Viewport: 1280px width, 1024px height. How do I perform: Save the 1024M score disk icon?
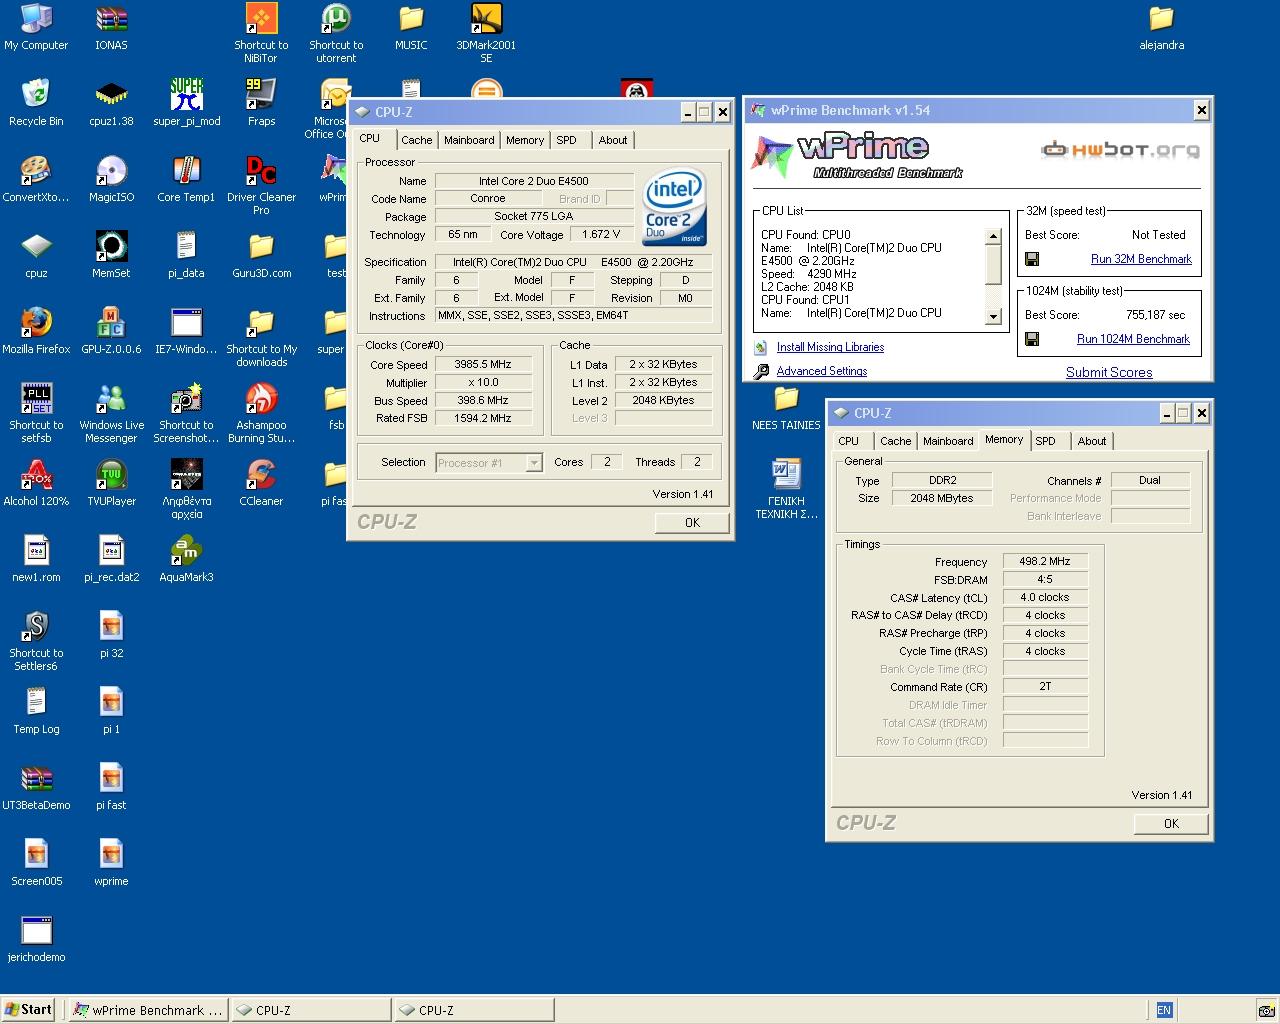point(1032,339)
